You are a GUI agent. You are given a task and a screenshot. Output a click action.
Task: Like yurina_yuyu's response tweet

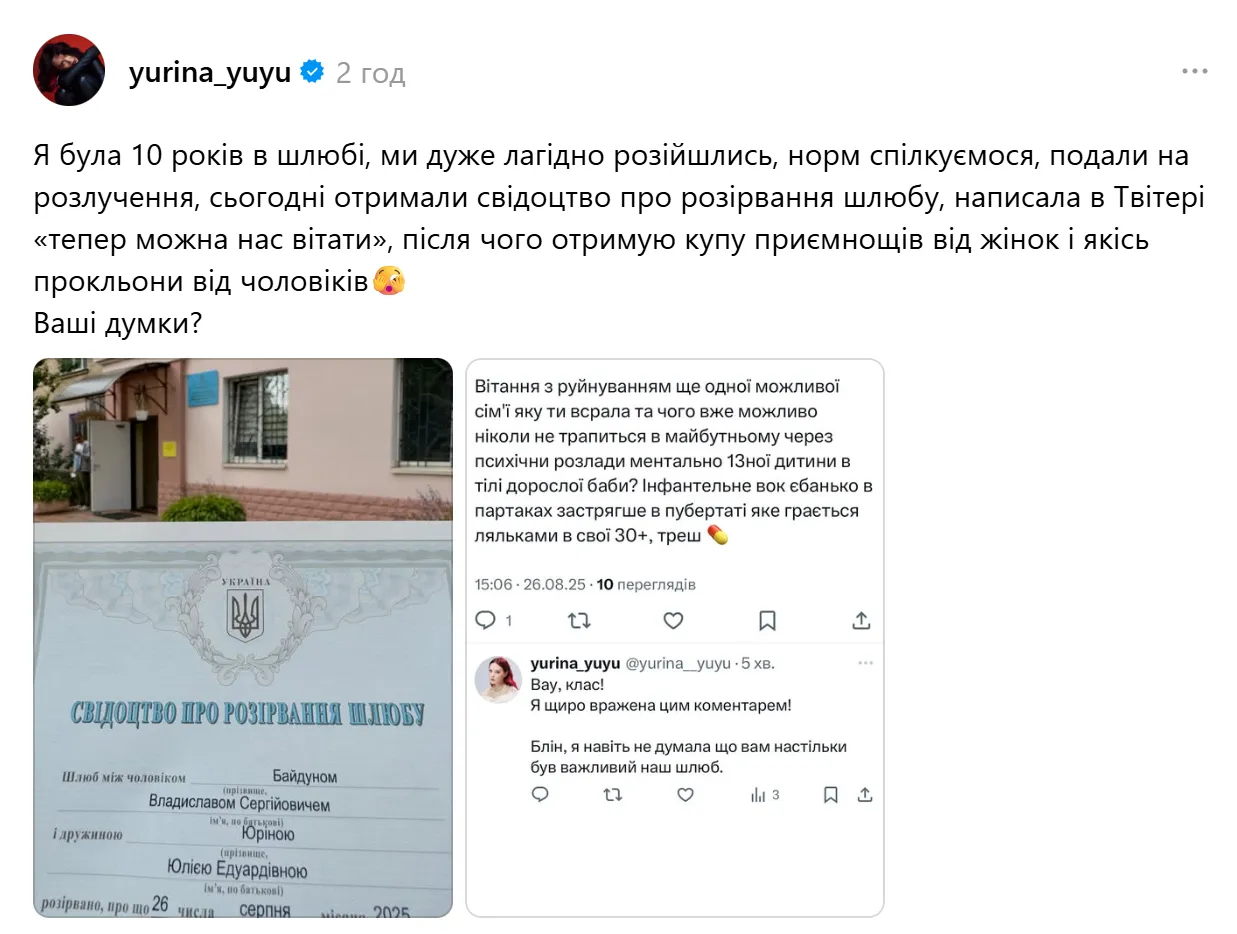point(685,795)
